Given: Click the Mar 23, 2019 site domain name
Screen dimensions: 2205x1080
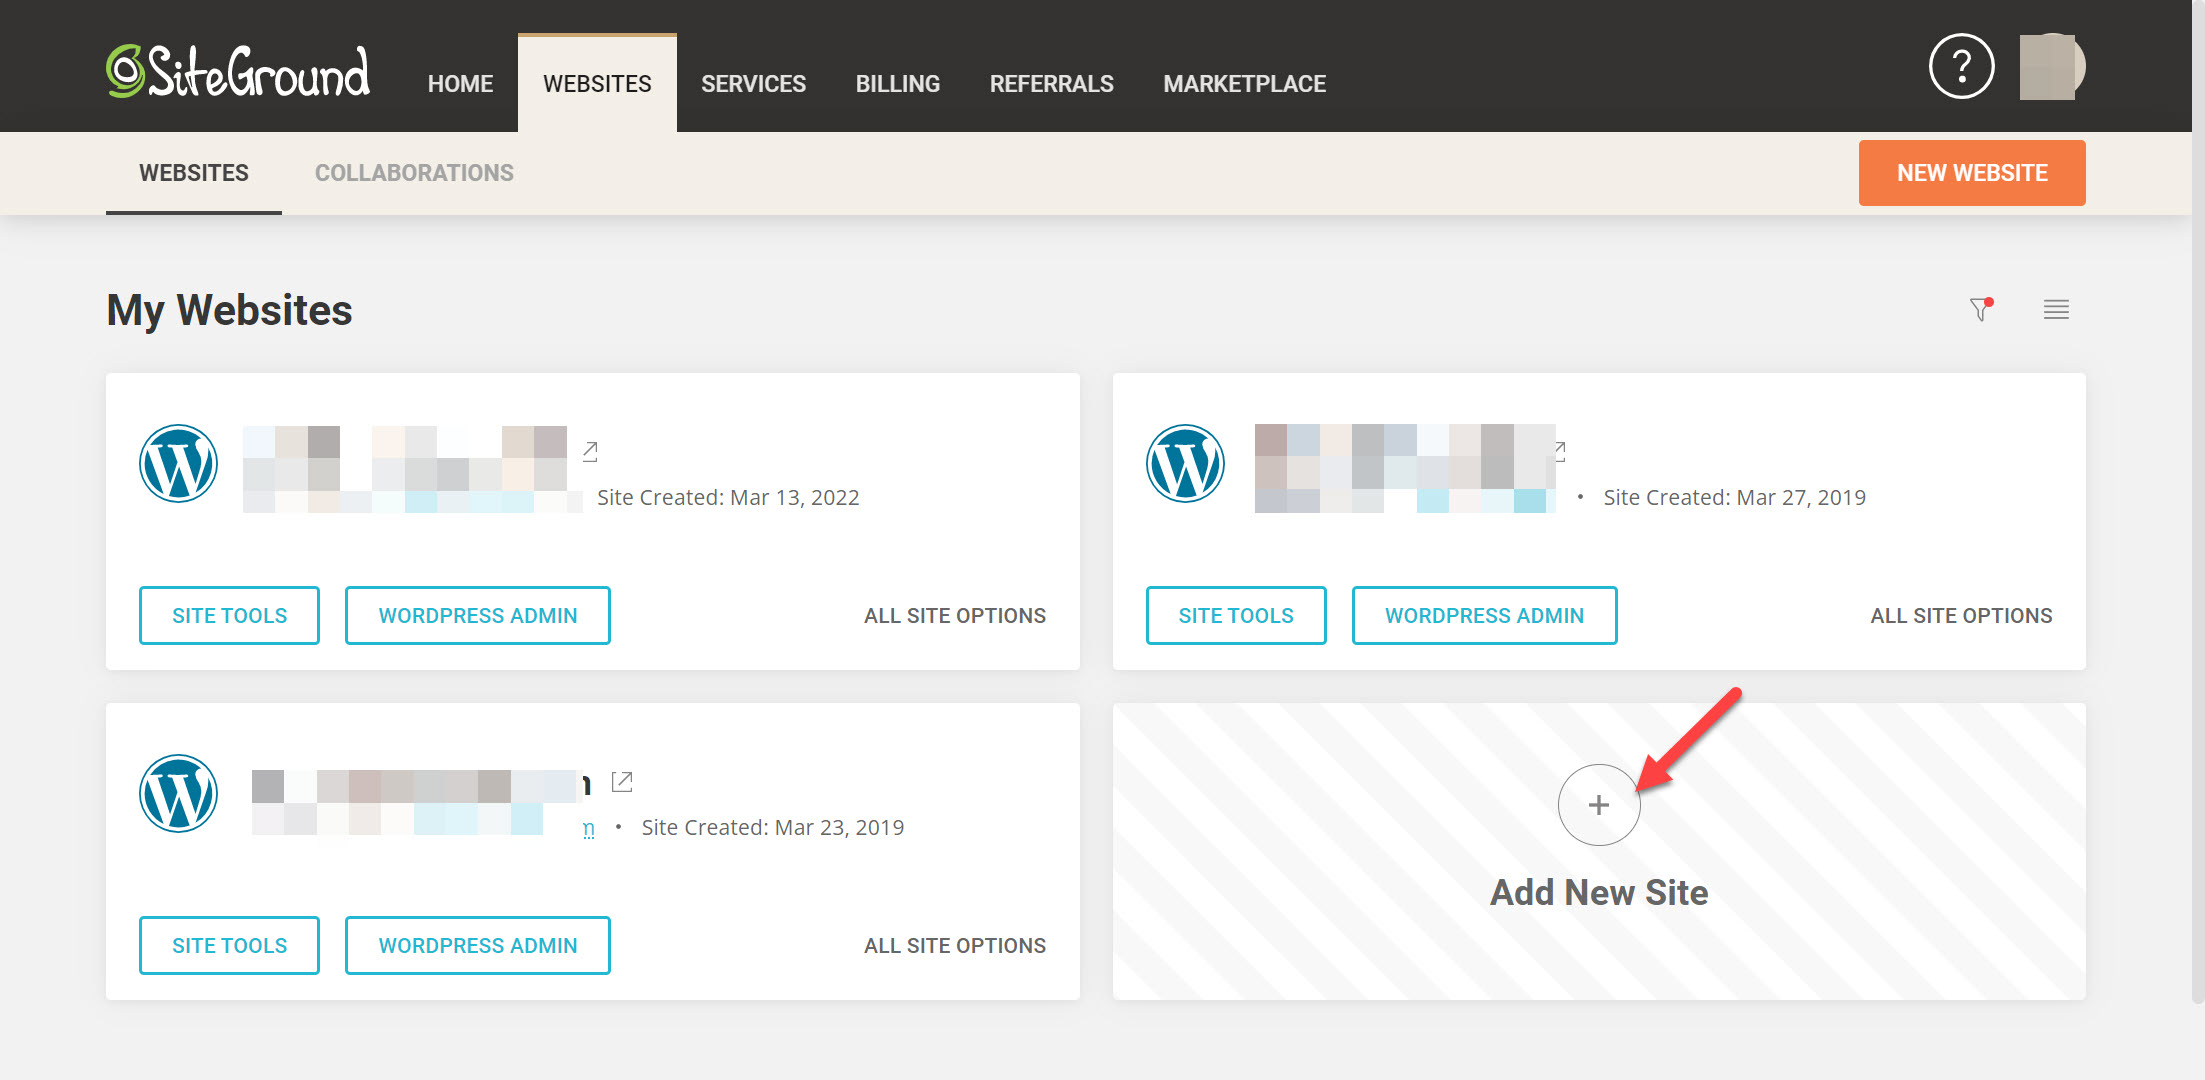Looking at the screenshot, I should pyautogui.click(x=420, y=786).
